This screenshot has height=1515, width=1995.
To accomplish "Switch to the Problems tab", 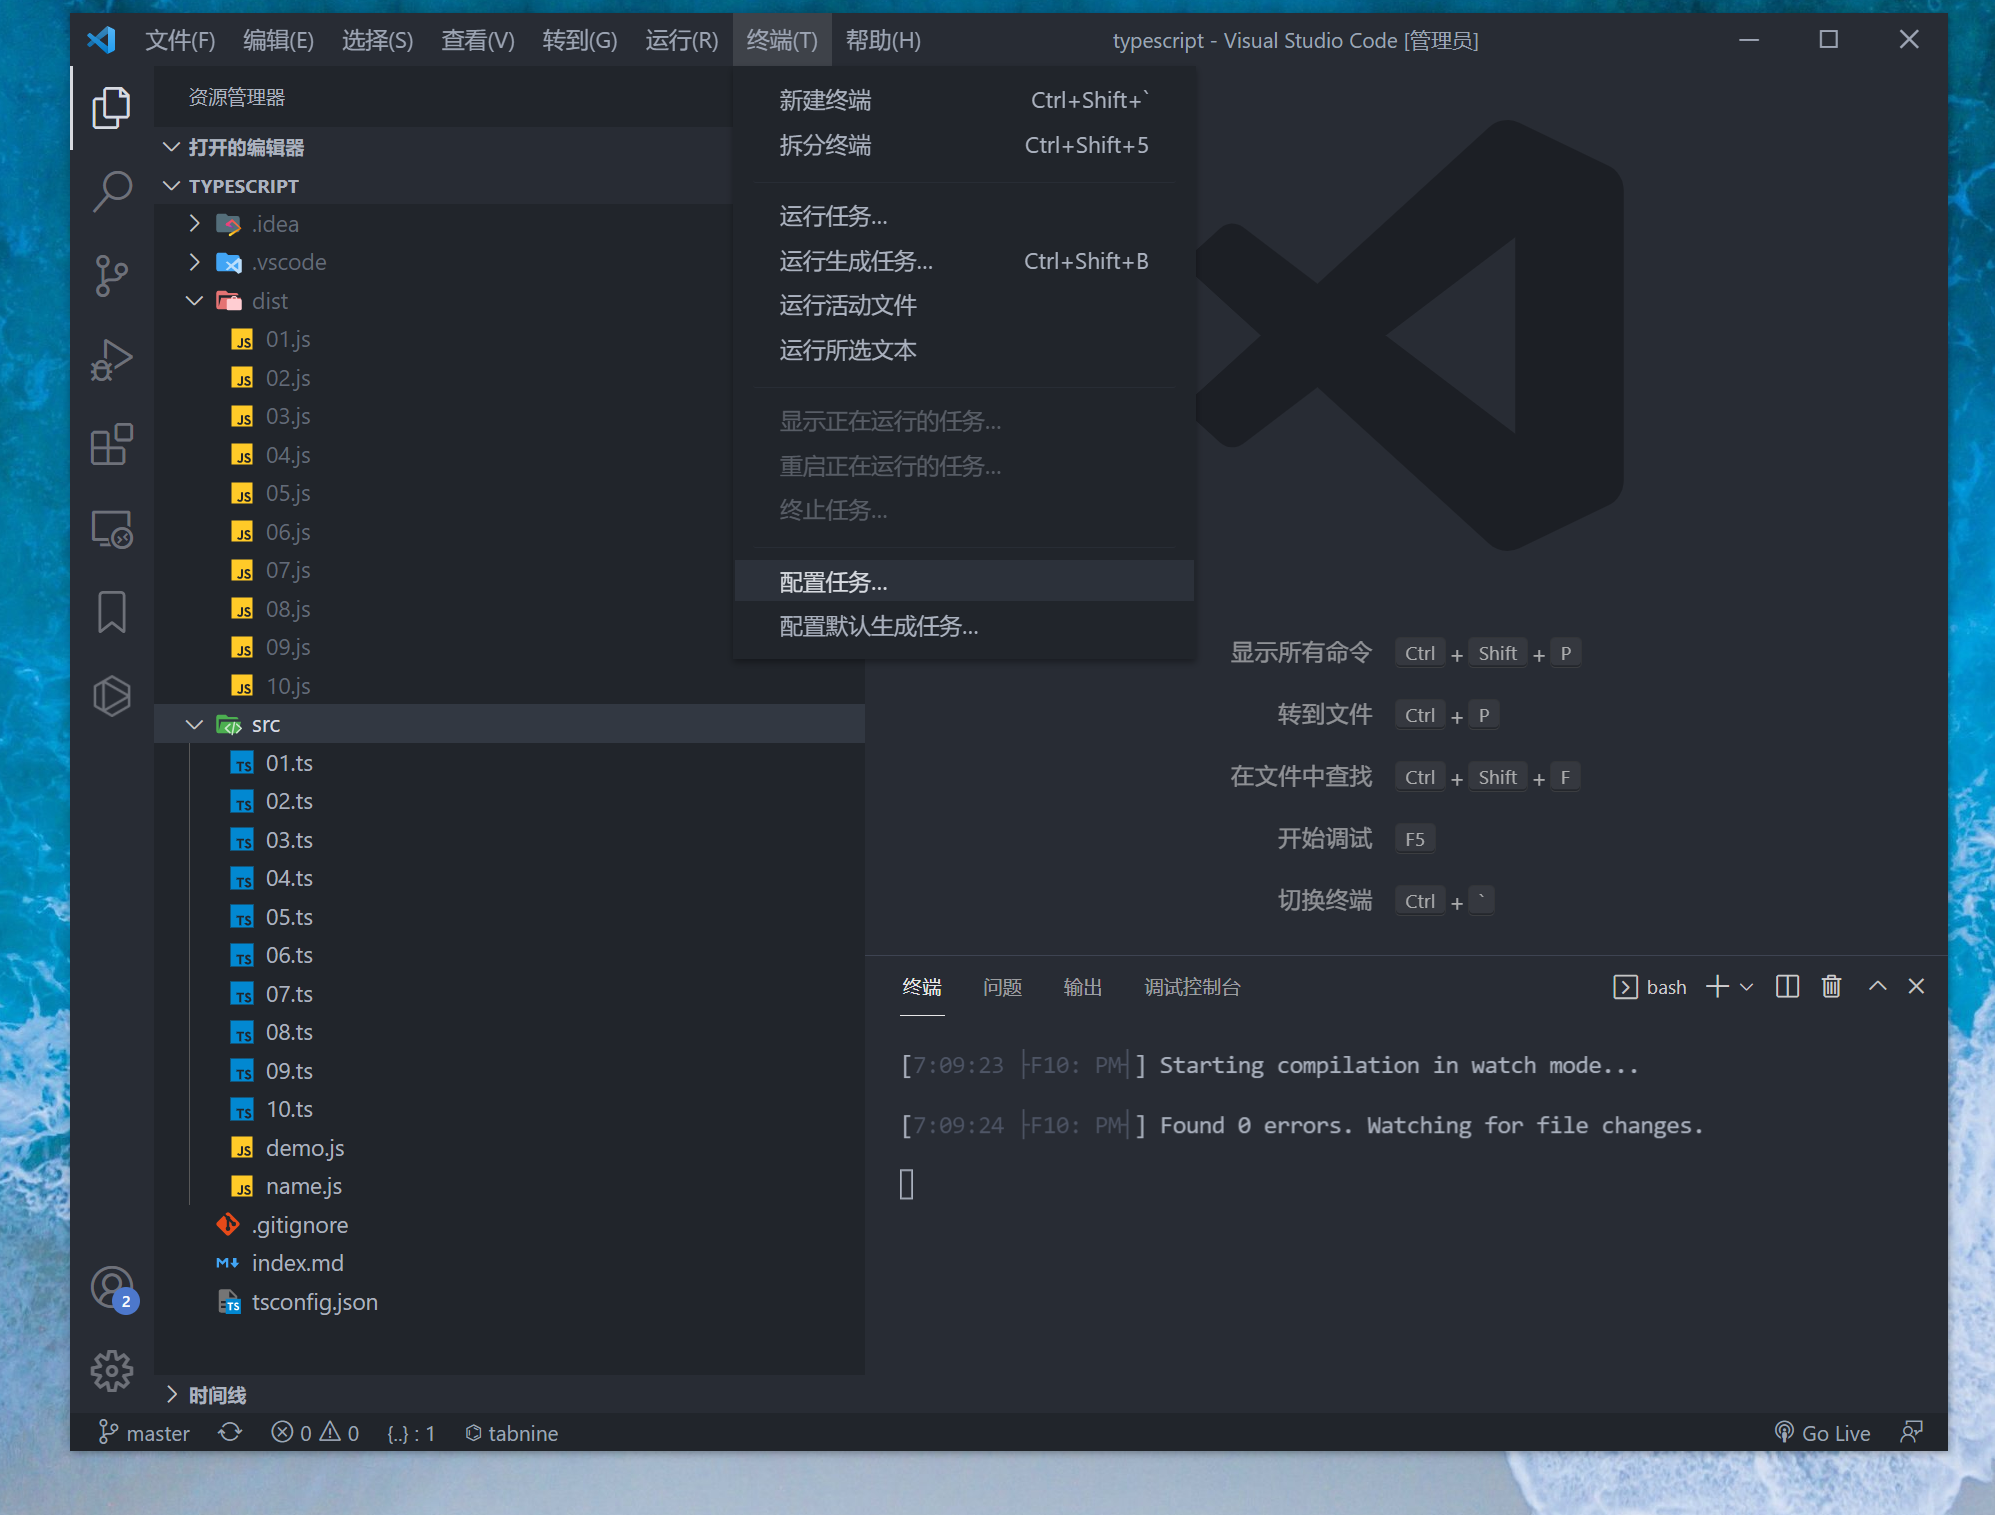I will tap(1002, 987).
